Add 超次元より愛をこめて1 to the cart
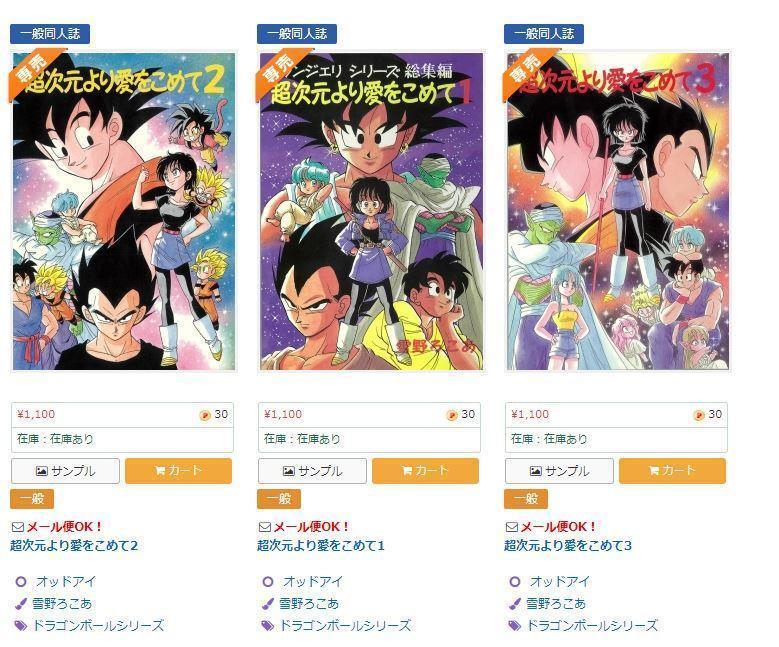The width and height of the screenshot is (779, 647). [x=425, y=471]
